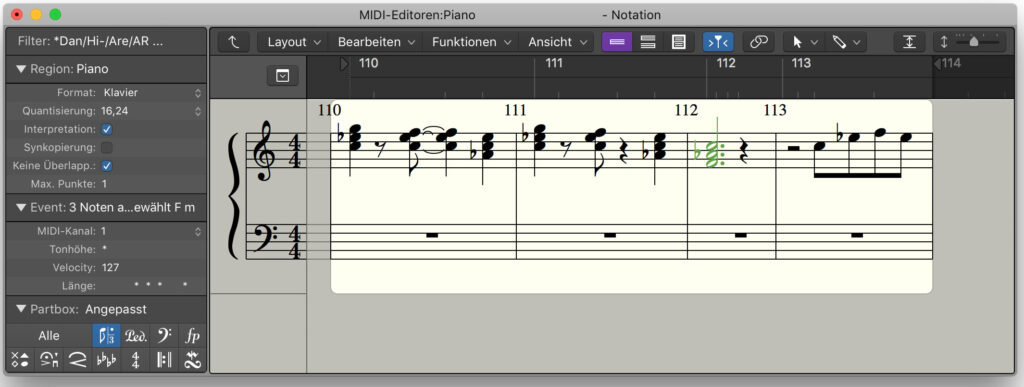The height and width of the screenshot is (387, 1024).
Task: Click the Max. Punkte value
Action: click(x=104, y=184)
